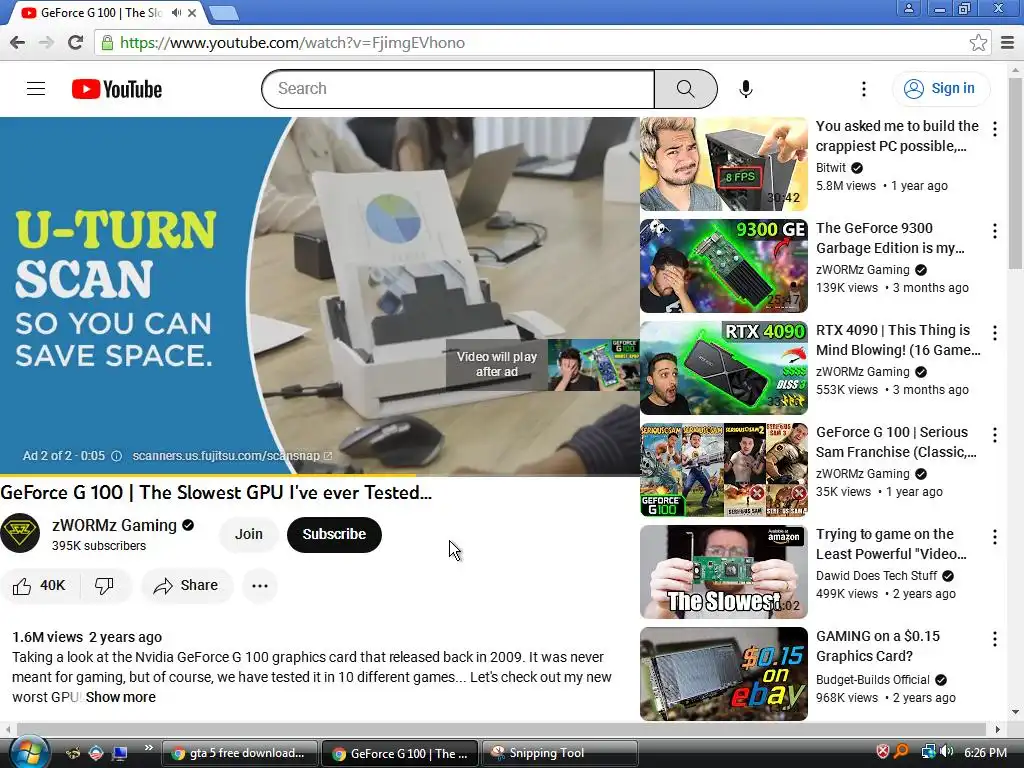This screenshot has height=768, width=1024.
Task: Open Budget-Builds Official channel name
Action: click(872, 680)
